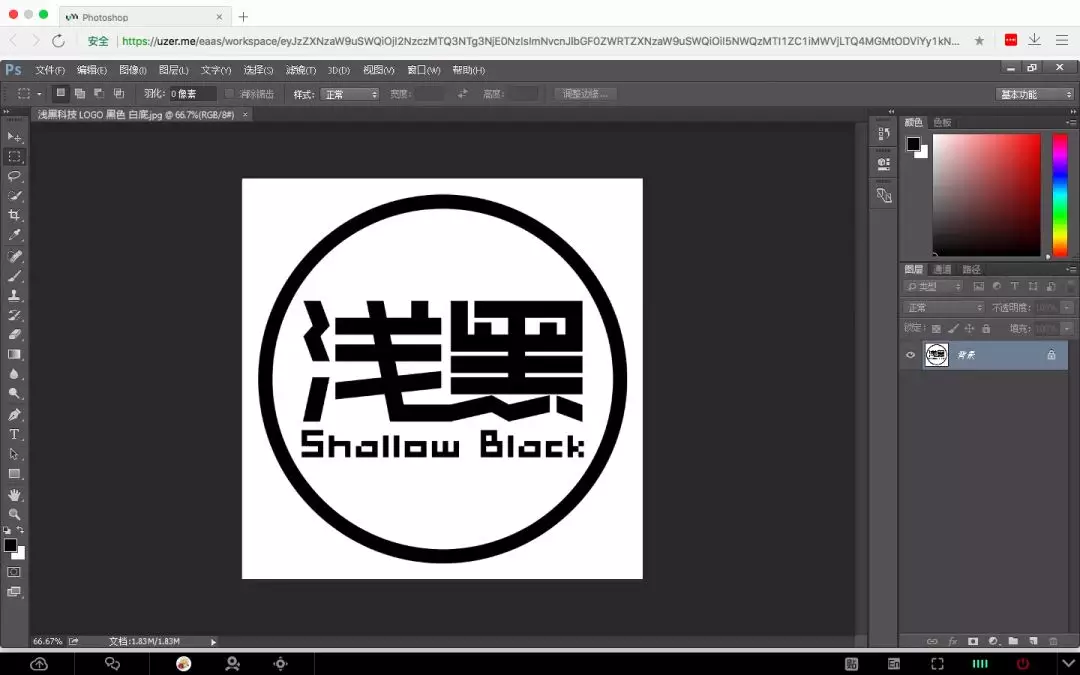Toggle Quick Mask mode icon

pyautogui.click(x=14, y=572)
